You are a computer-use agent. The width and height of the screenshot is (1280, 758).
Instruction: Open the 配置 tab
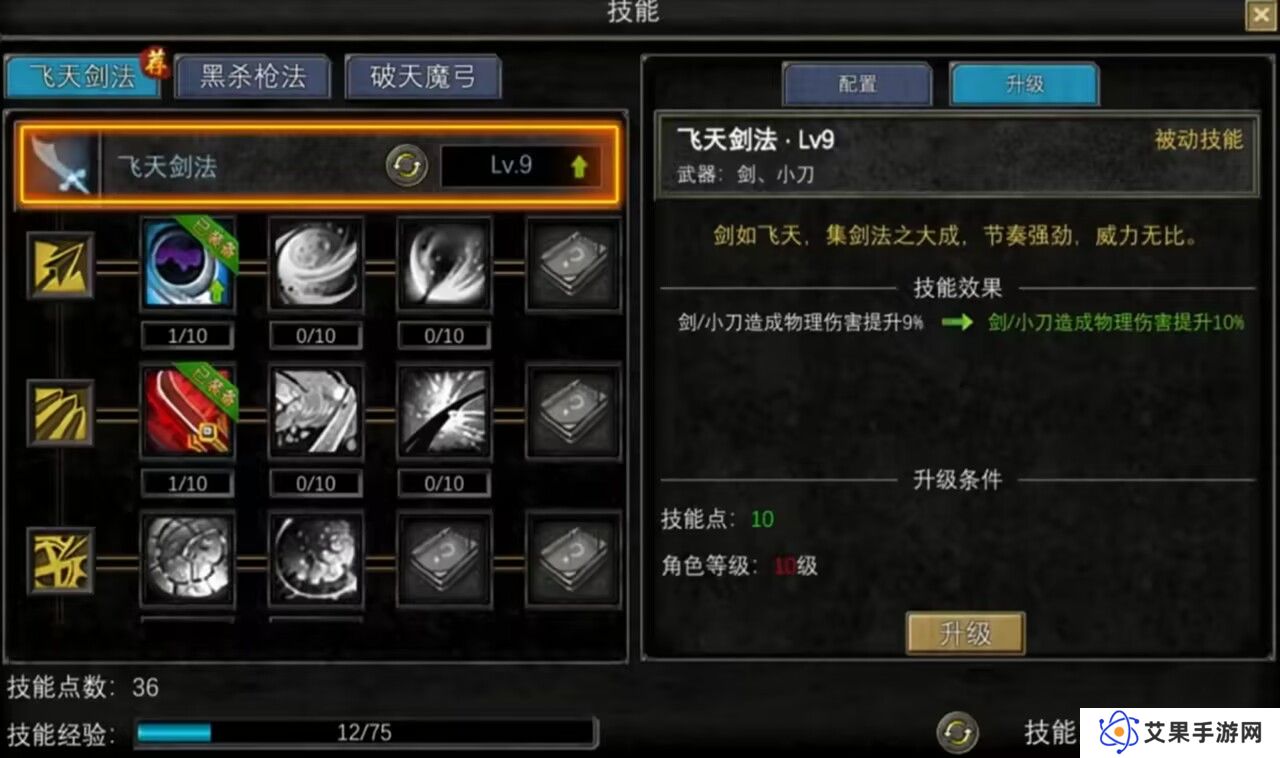click(x=857, y=84)
